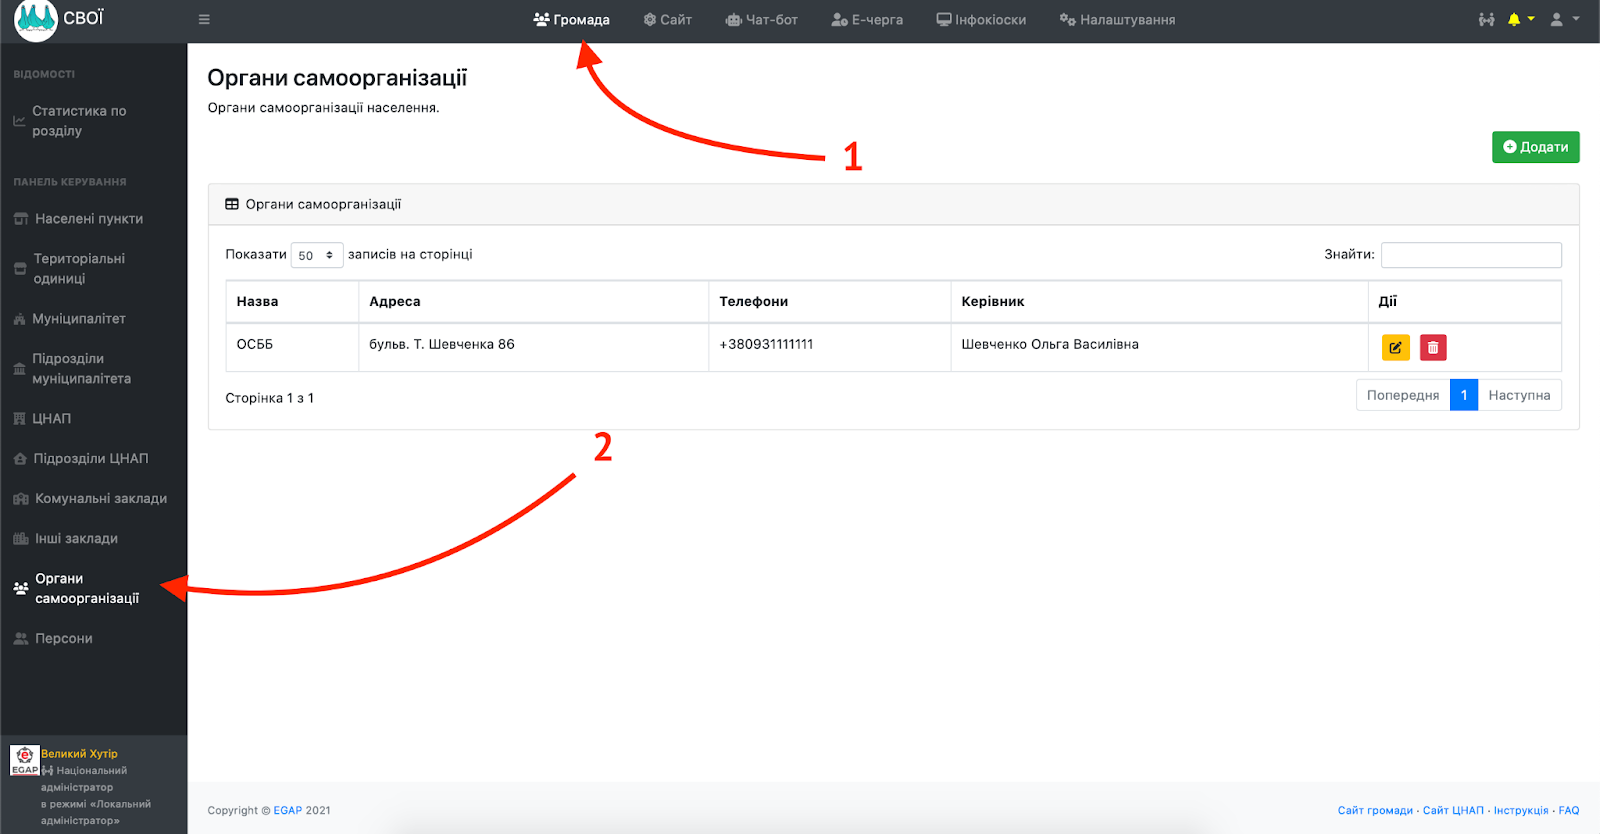Click the red delete trash icon
This screenshot has width=1600, height=834.
(1432, 347)
